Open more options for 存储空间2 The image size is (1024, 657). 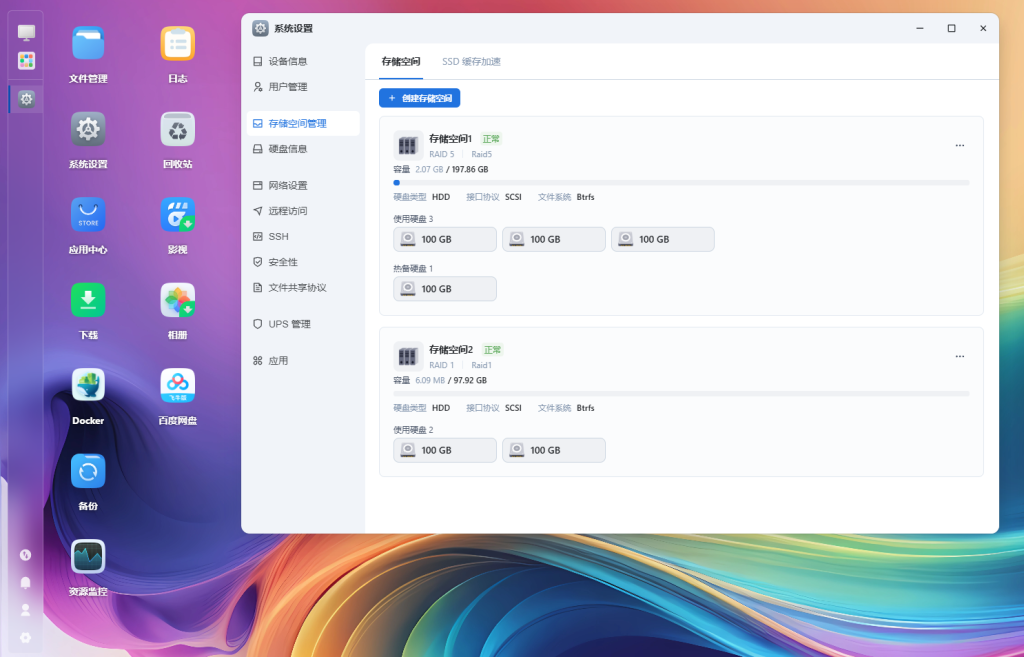(960, 357)
